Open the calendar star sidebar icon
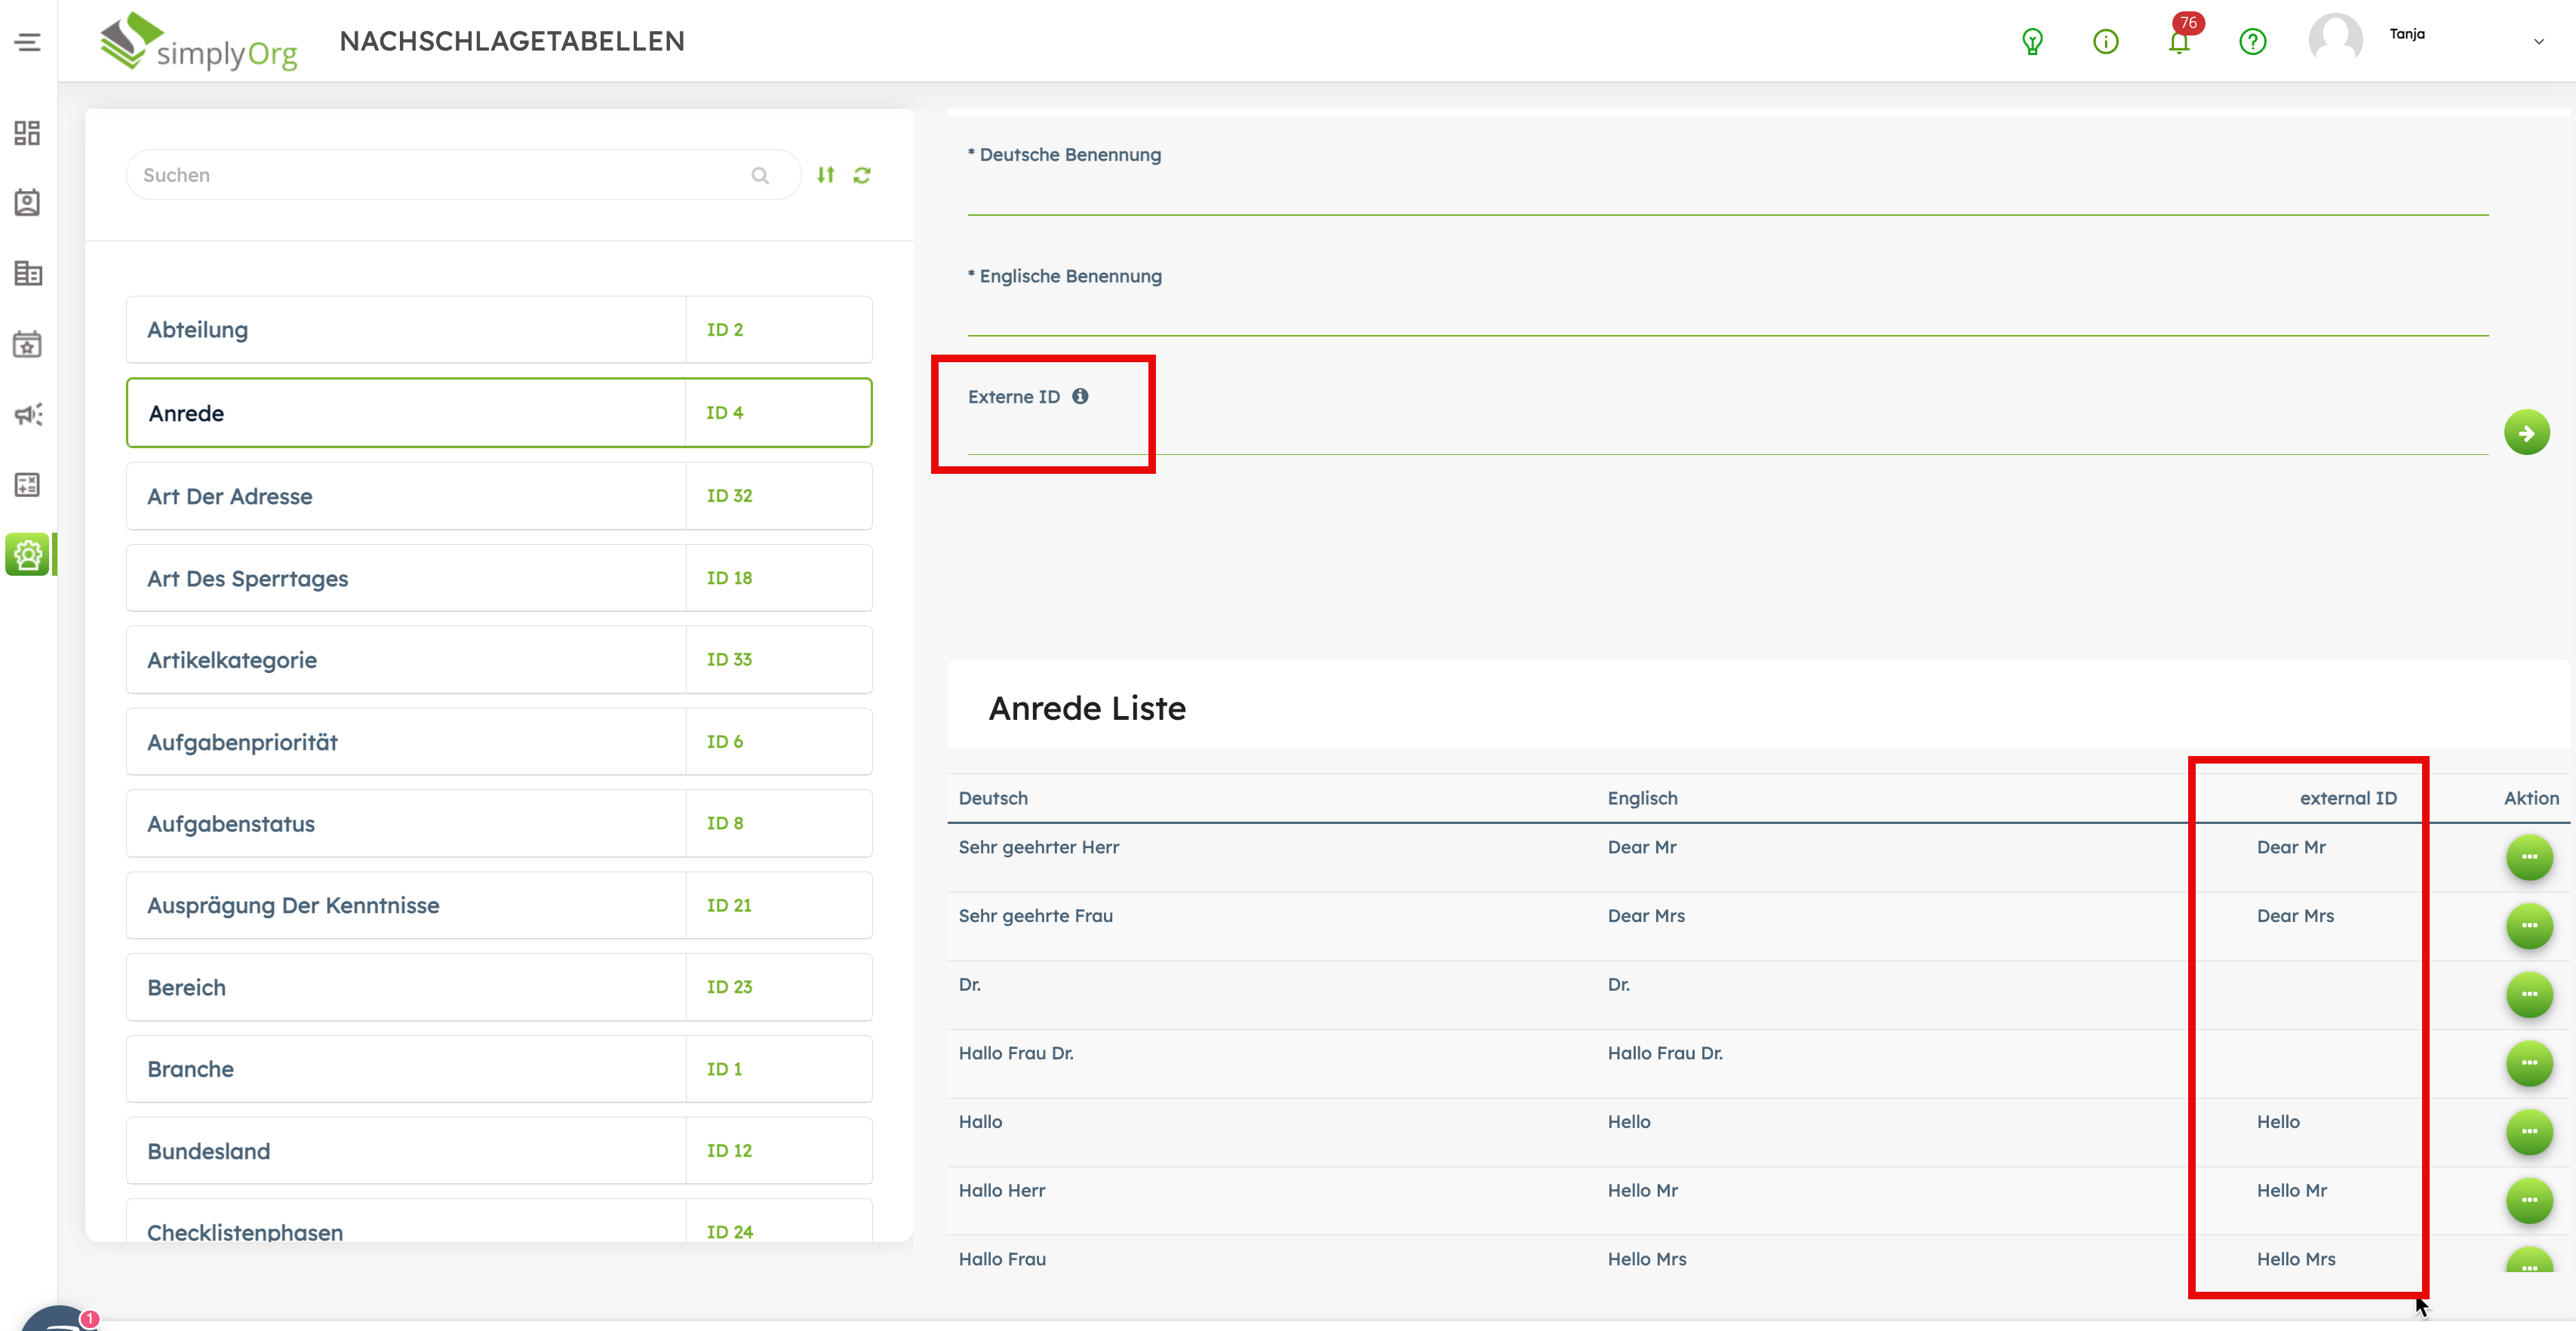 click(27, 344)
